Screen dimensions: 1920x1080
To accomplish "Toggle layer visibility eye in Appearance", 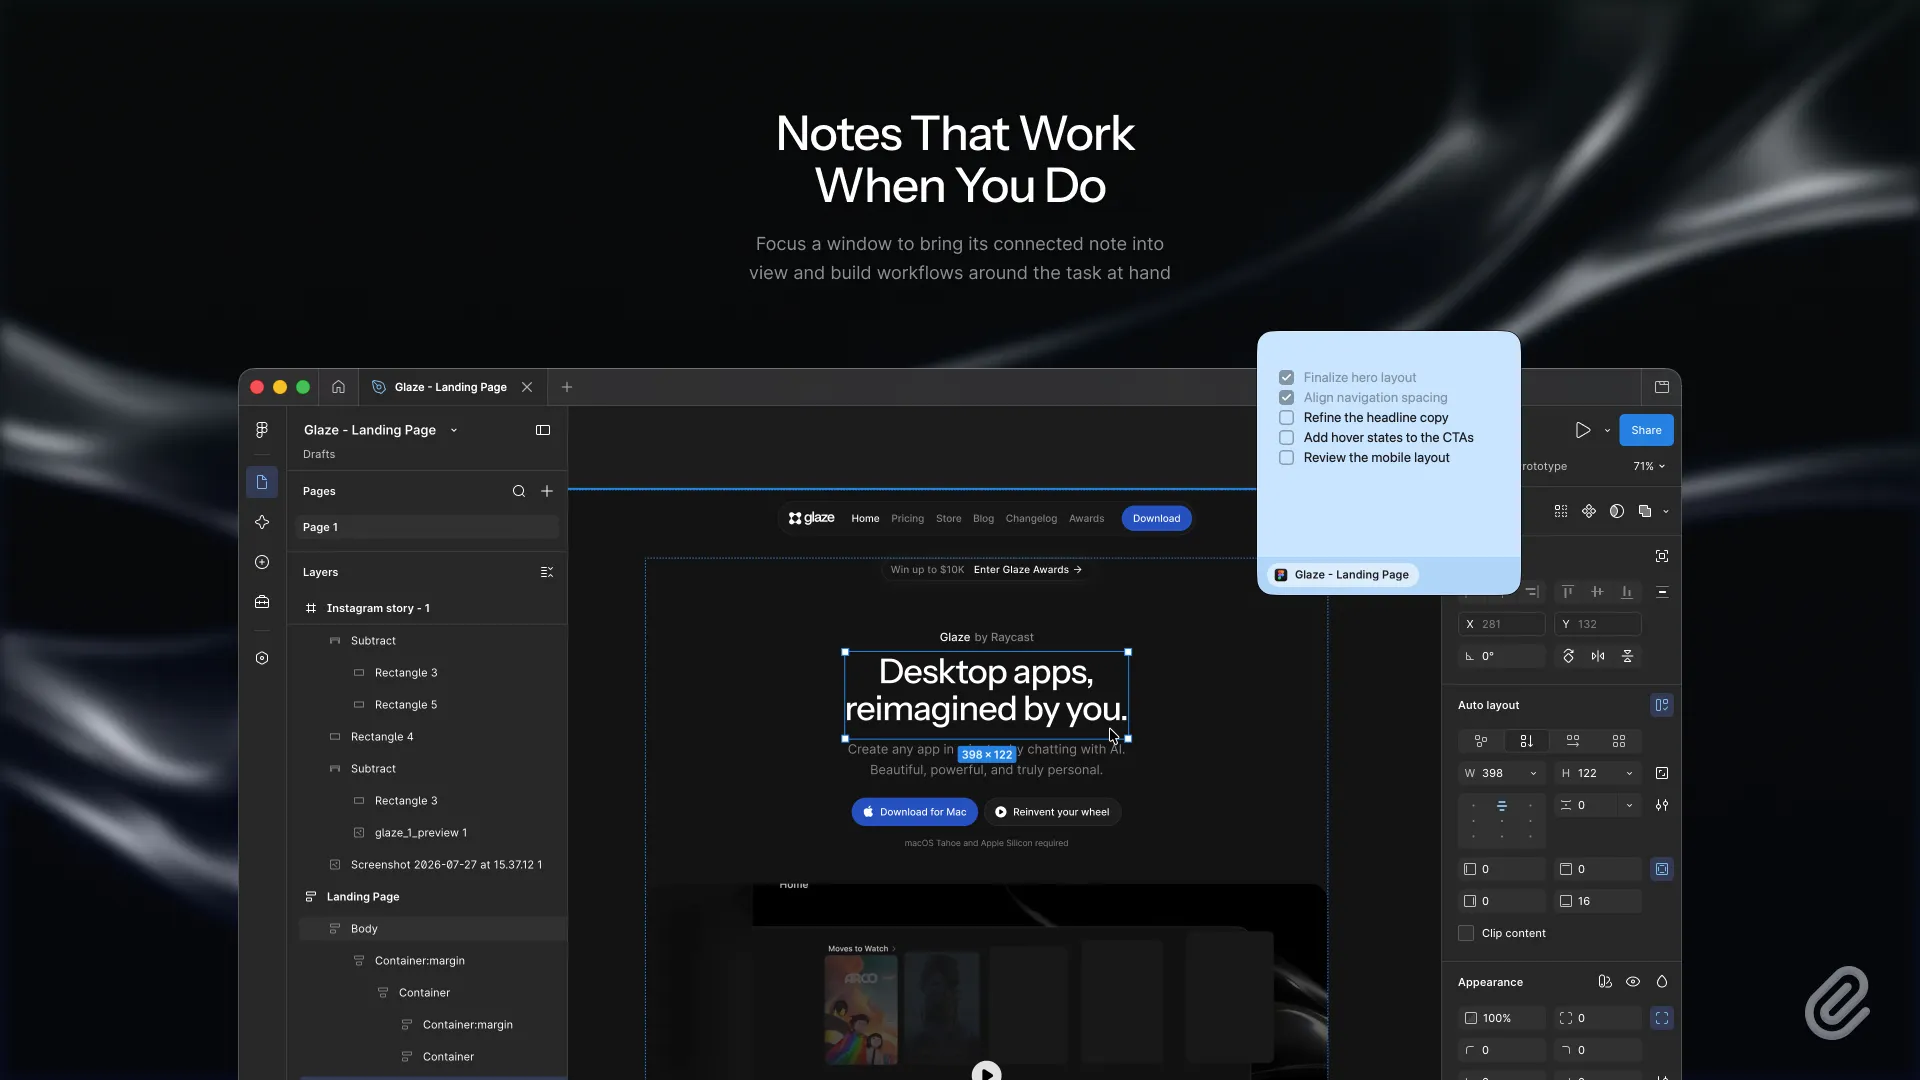I will (x=1633, y=982).
